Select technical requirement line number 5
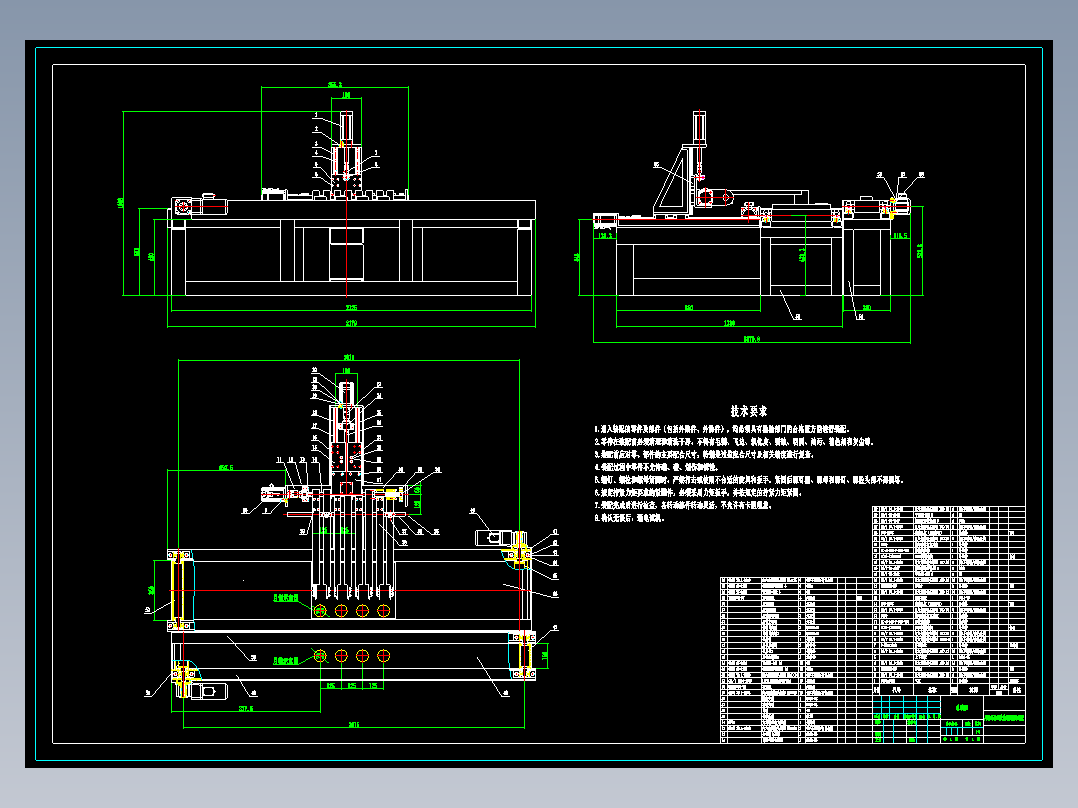The height and width of the screenshot is (808, 1078). [749, 480]
